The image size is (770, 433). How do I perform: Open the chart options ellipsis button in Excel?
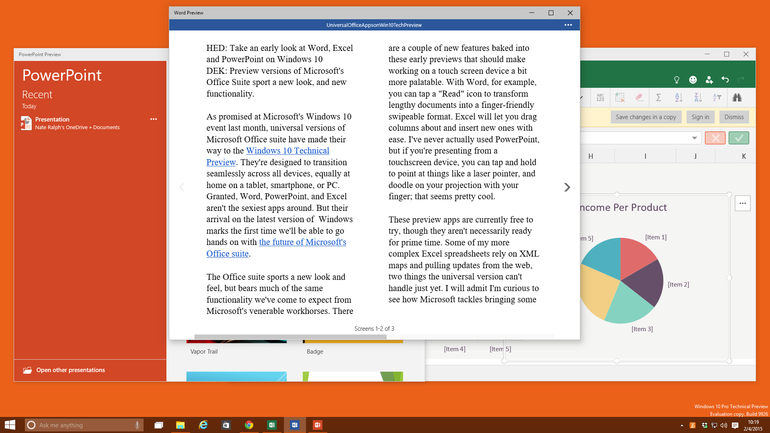(x=742, y=203)
